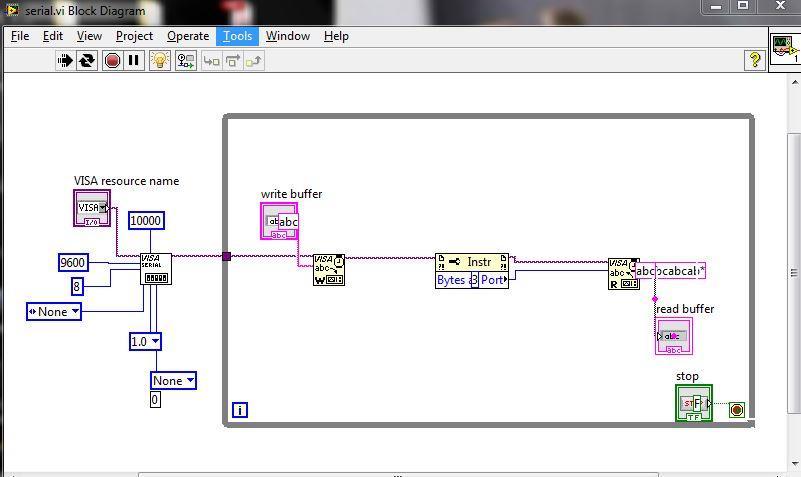Open the Tools menu
Screen dimensions: 801x477
238,36
